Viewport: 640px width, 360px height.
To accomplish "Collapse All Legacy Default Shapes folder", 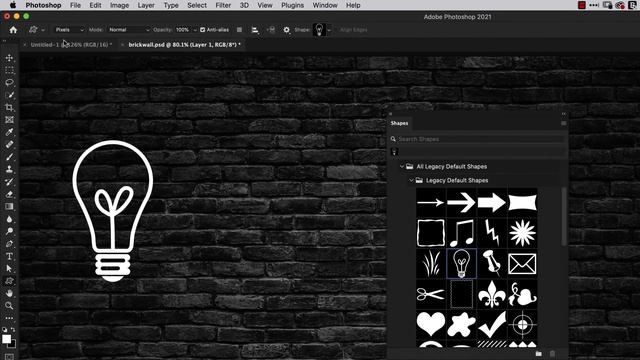I will [x=402, y=167].
